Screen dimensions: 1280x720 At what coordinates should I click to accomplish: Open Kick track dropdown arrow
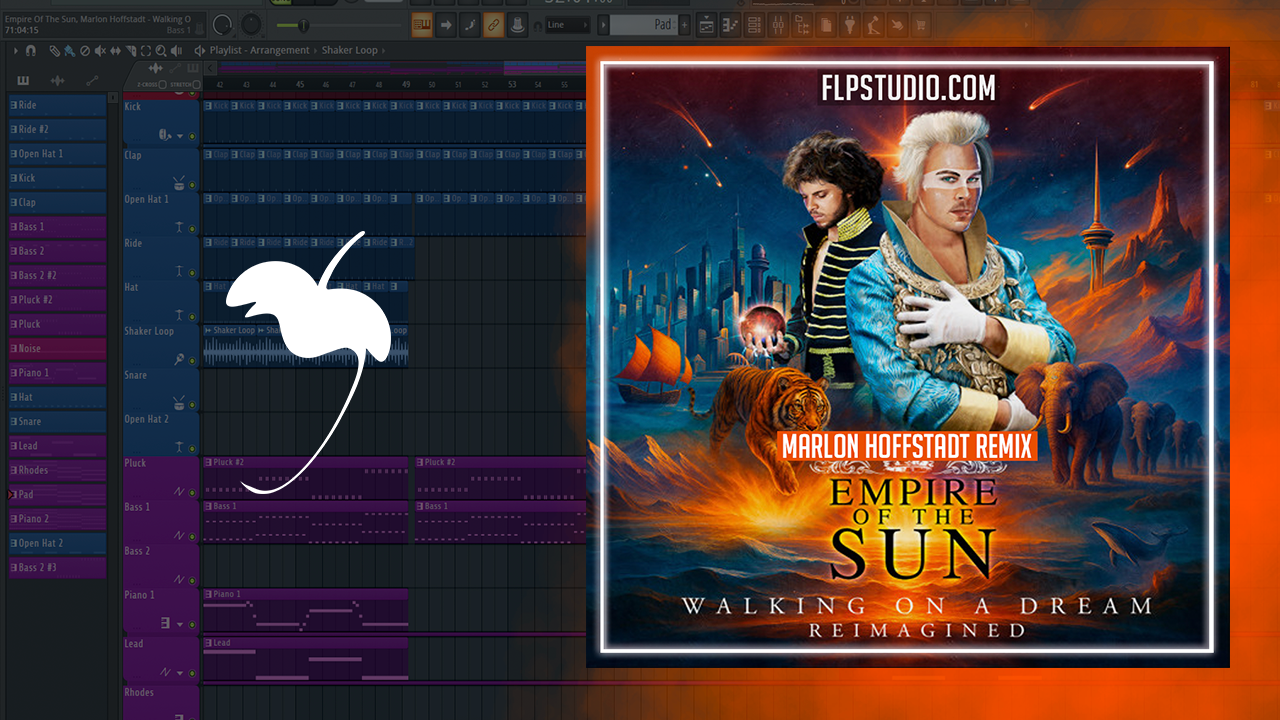(179, 136)
